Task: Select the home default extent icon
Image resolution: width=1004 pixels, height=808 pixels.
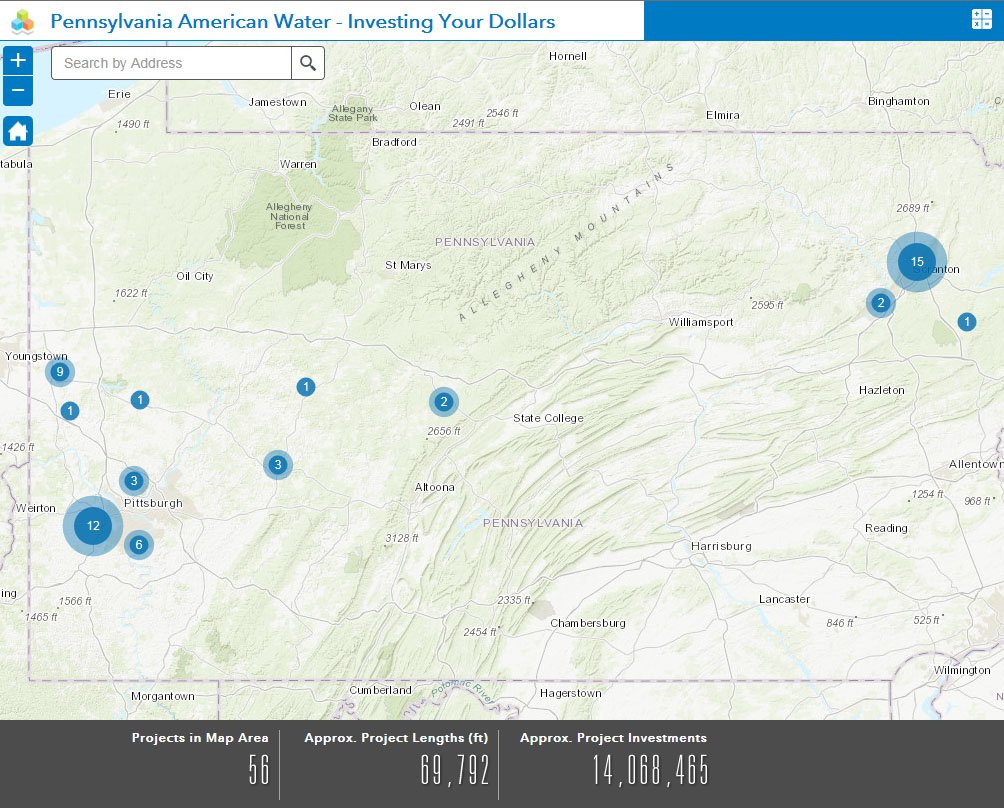Action: click(x=17, y=130)
